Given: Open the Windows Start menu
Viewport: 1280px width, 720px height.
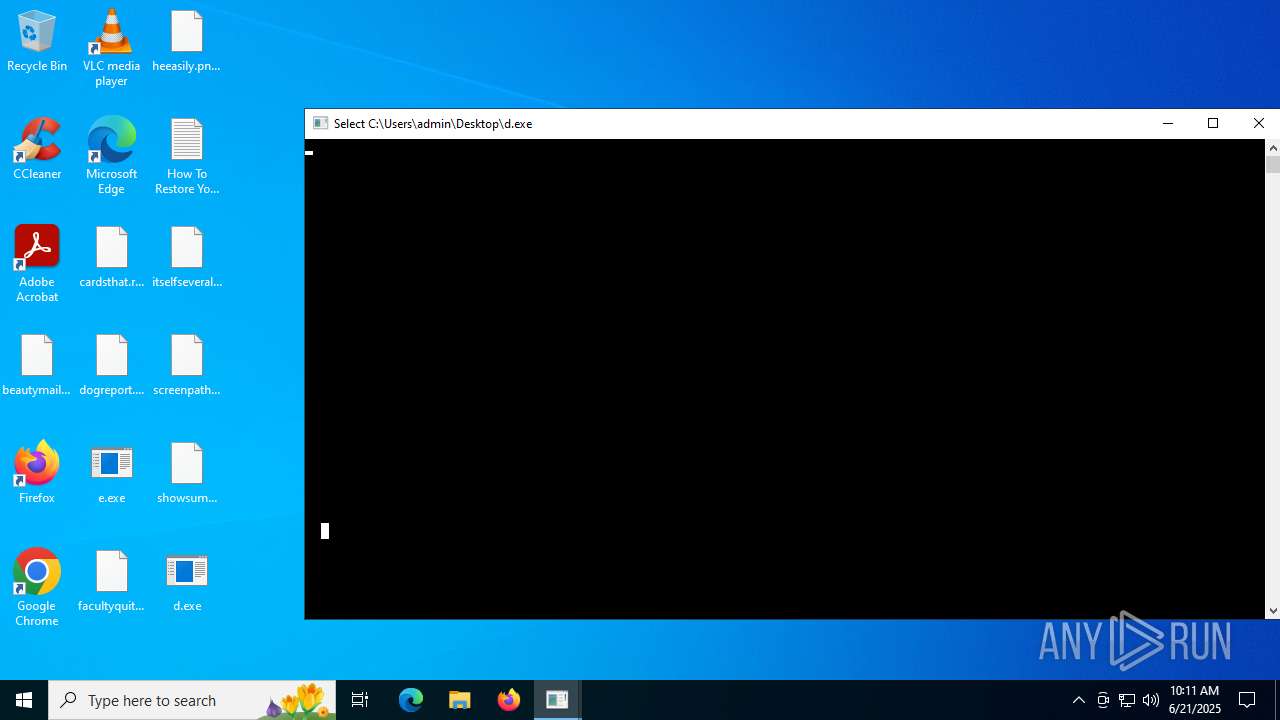Looking at the screenshot, I should pyautogui.click(x=24, y=700).
